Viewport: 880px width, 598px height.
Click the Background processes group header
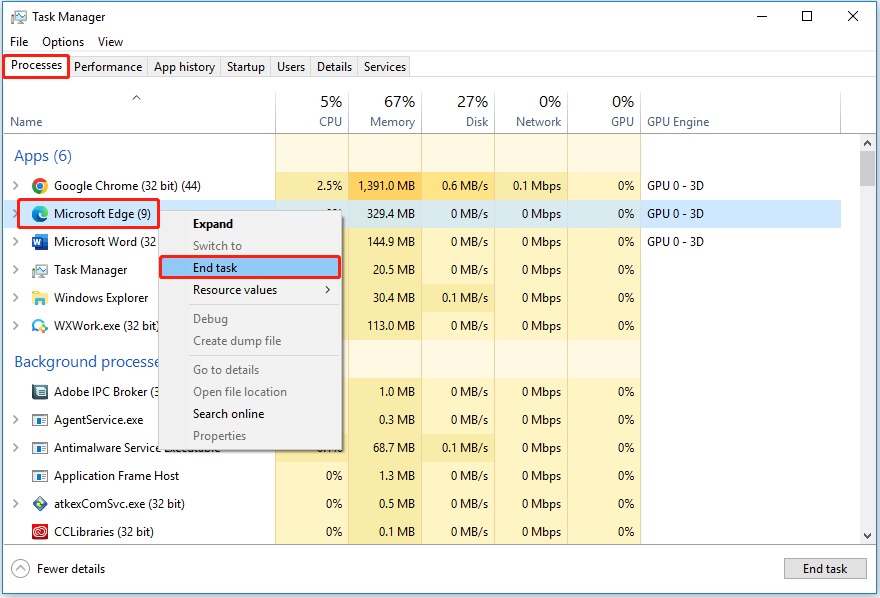[86, 362]
